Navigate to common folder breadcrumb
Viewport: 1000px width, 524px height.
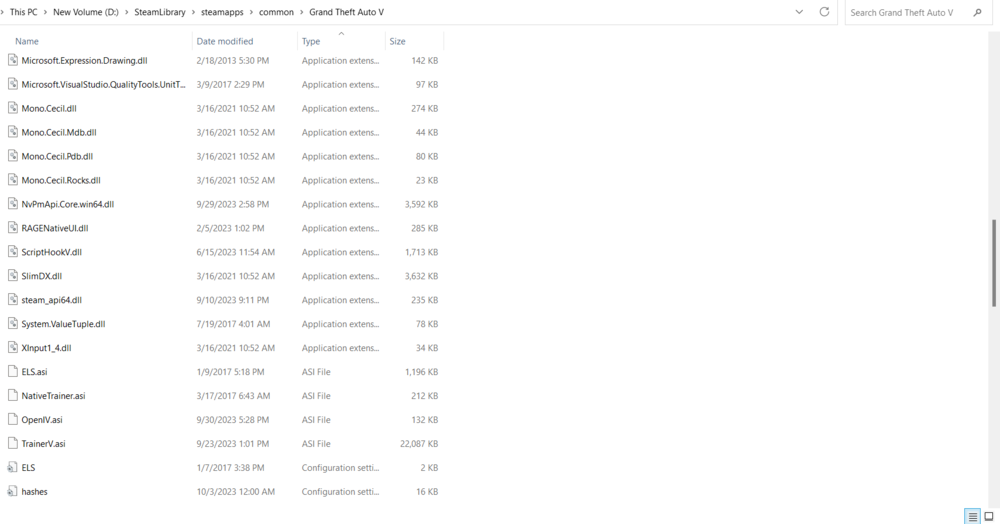coord(276,12)
